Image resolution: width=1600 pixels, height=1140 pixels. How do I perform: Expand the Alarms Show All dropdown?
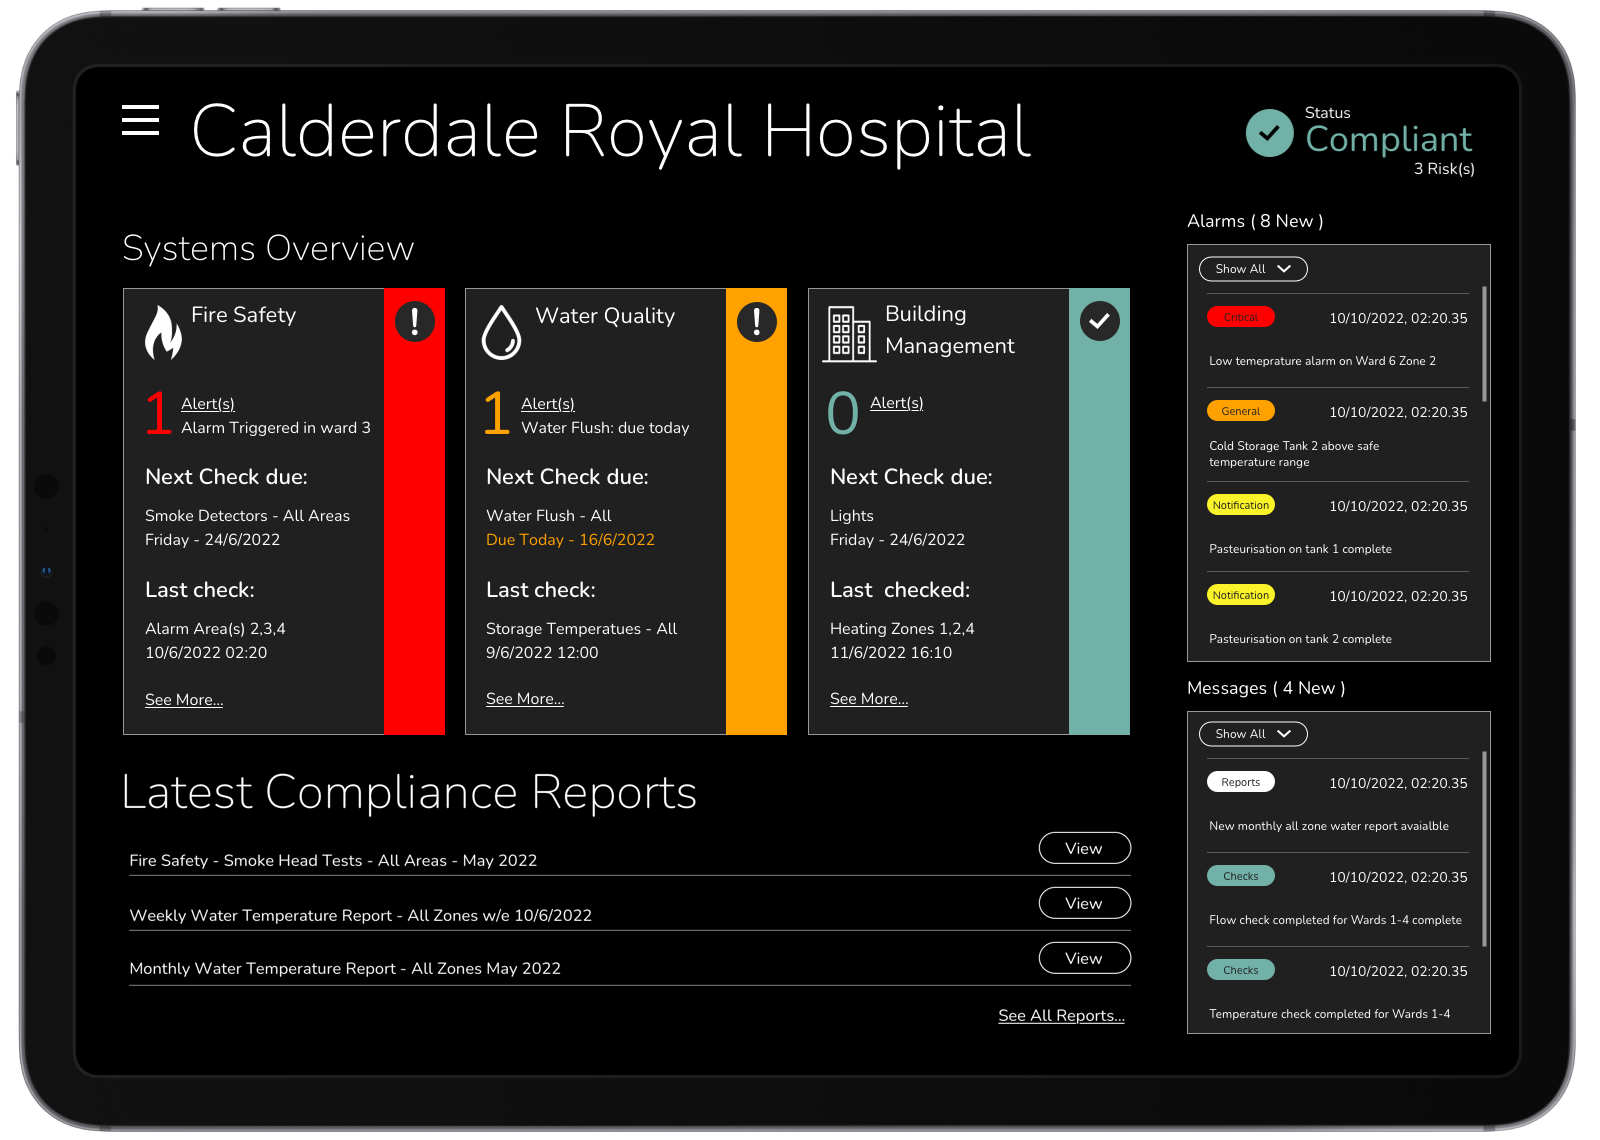[x=1253, y=269]
